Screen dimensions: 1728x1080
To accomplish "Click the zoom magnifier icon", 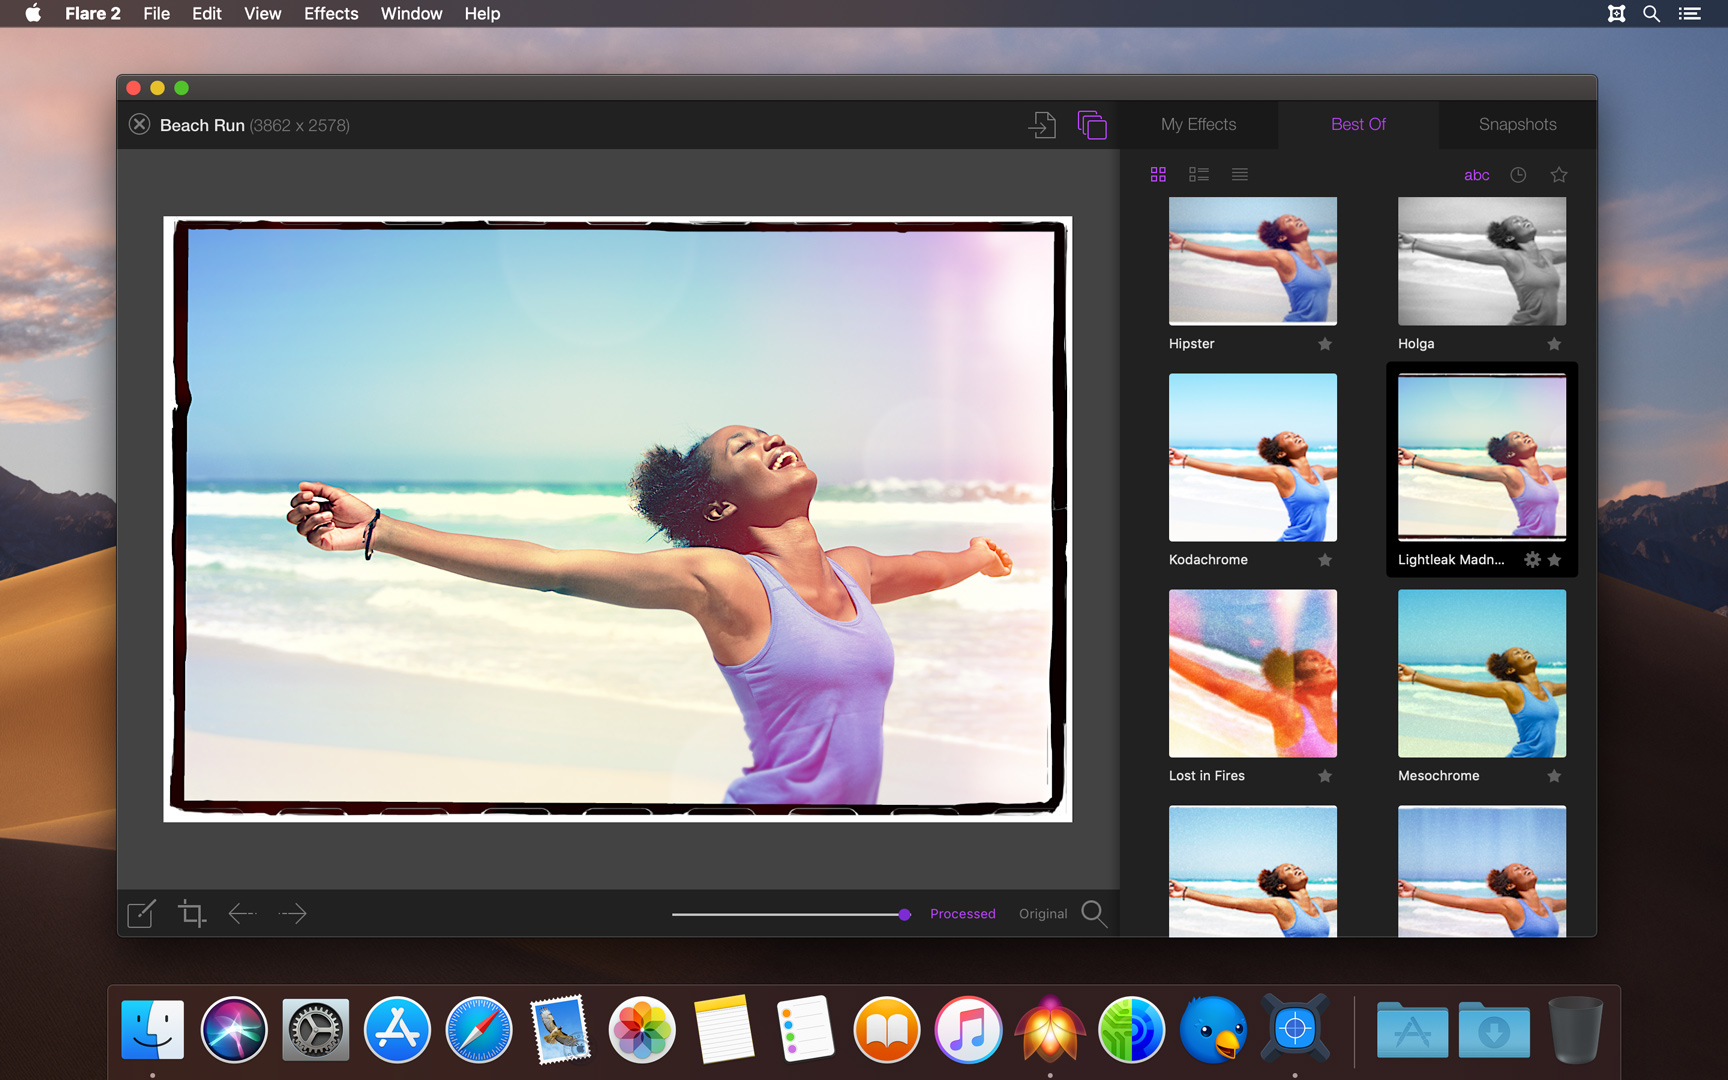I will pos(1094,913).
